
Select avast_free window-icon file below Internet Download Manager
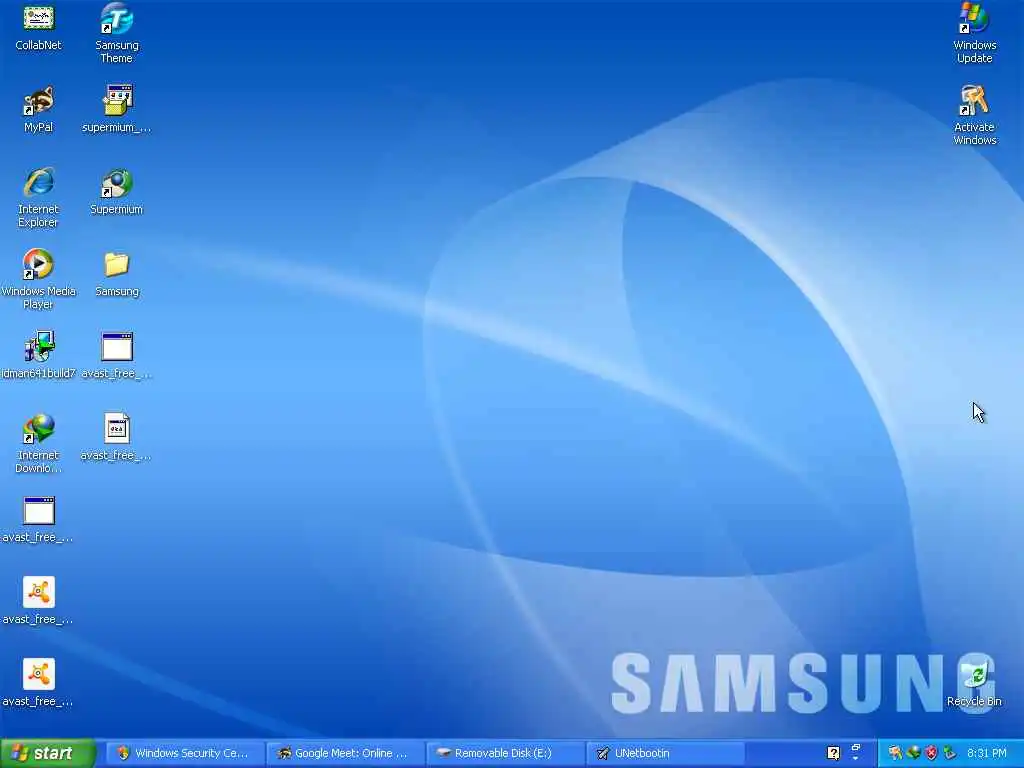tap(39, 519)
